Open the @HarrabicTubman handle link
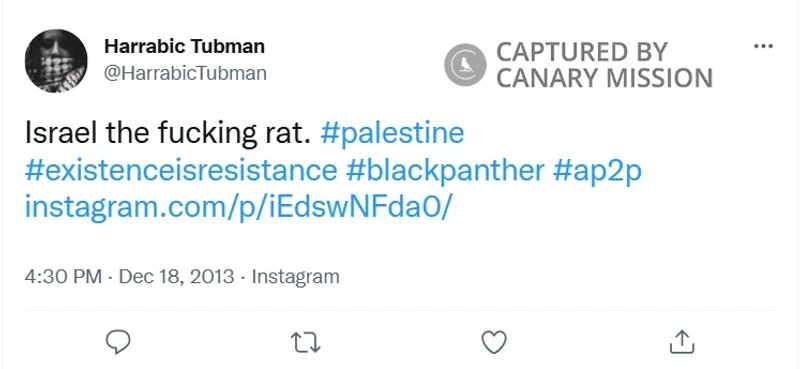The height and width of the screenshot is (369, 800). (185, 73)
